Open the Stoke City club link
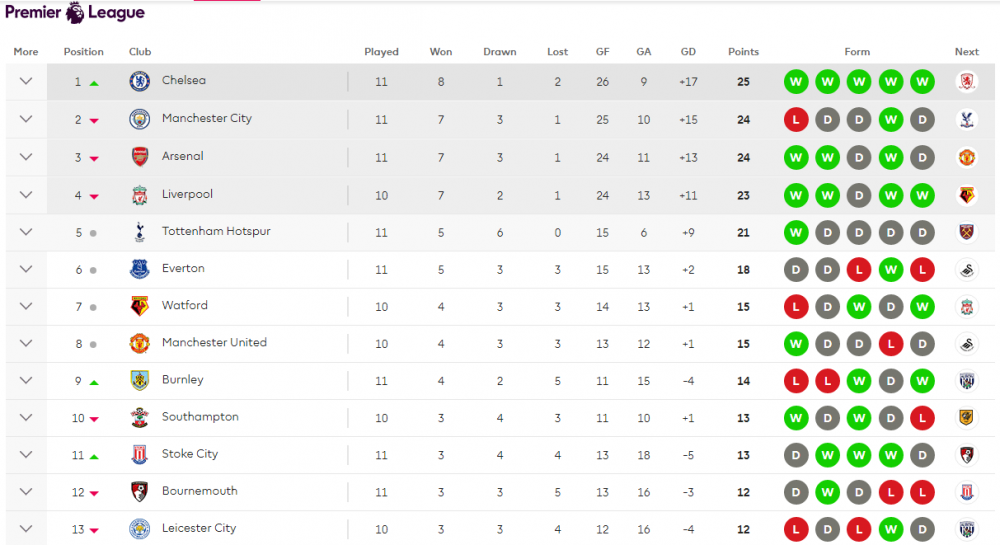The image size is (1000, 545). [190, 454]
